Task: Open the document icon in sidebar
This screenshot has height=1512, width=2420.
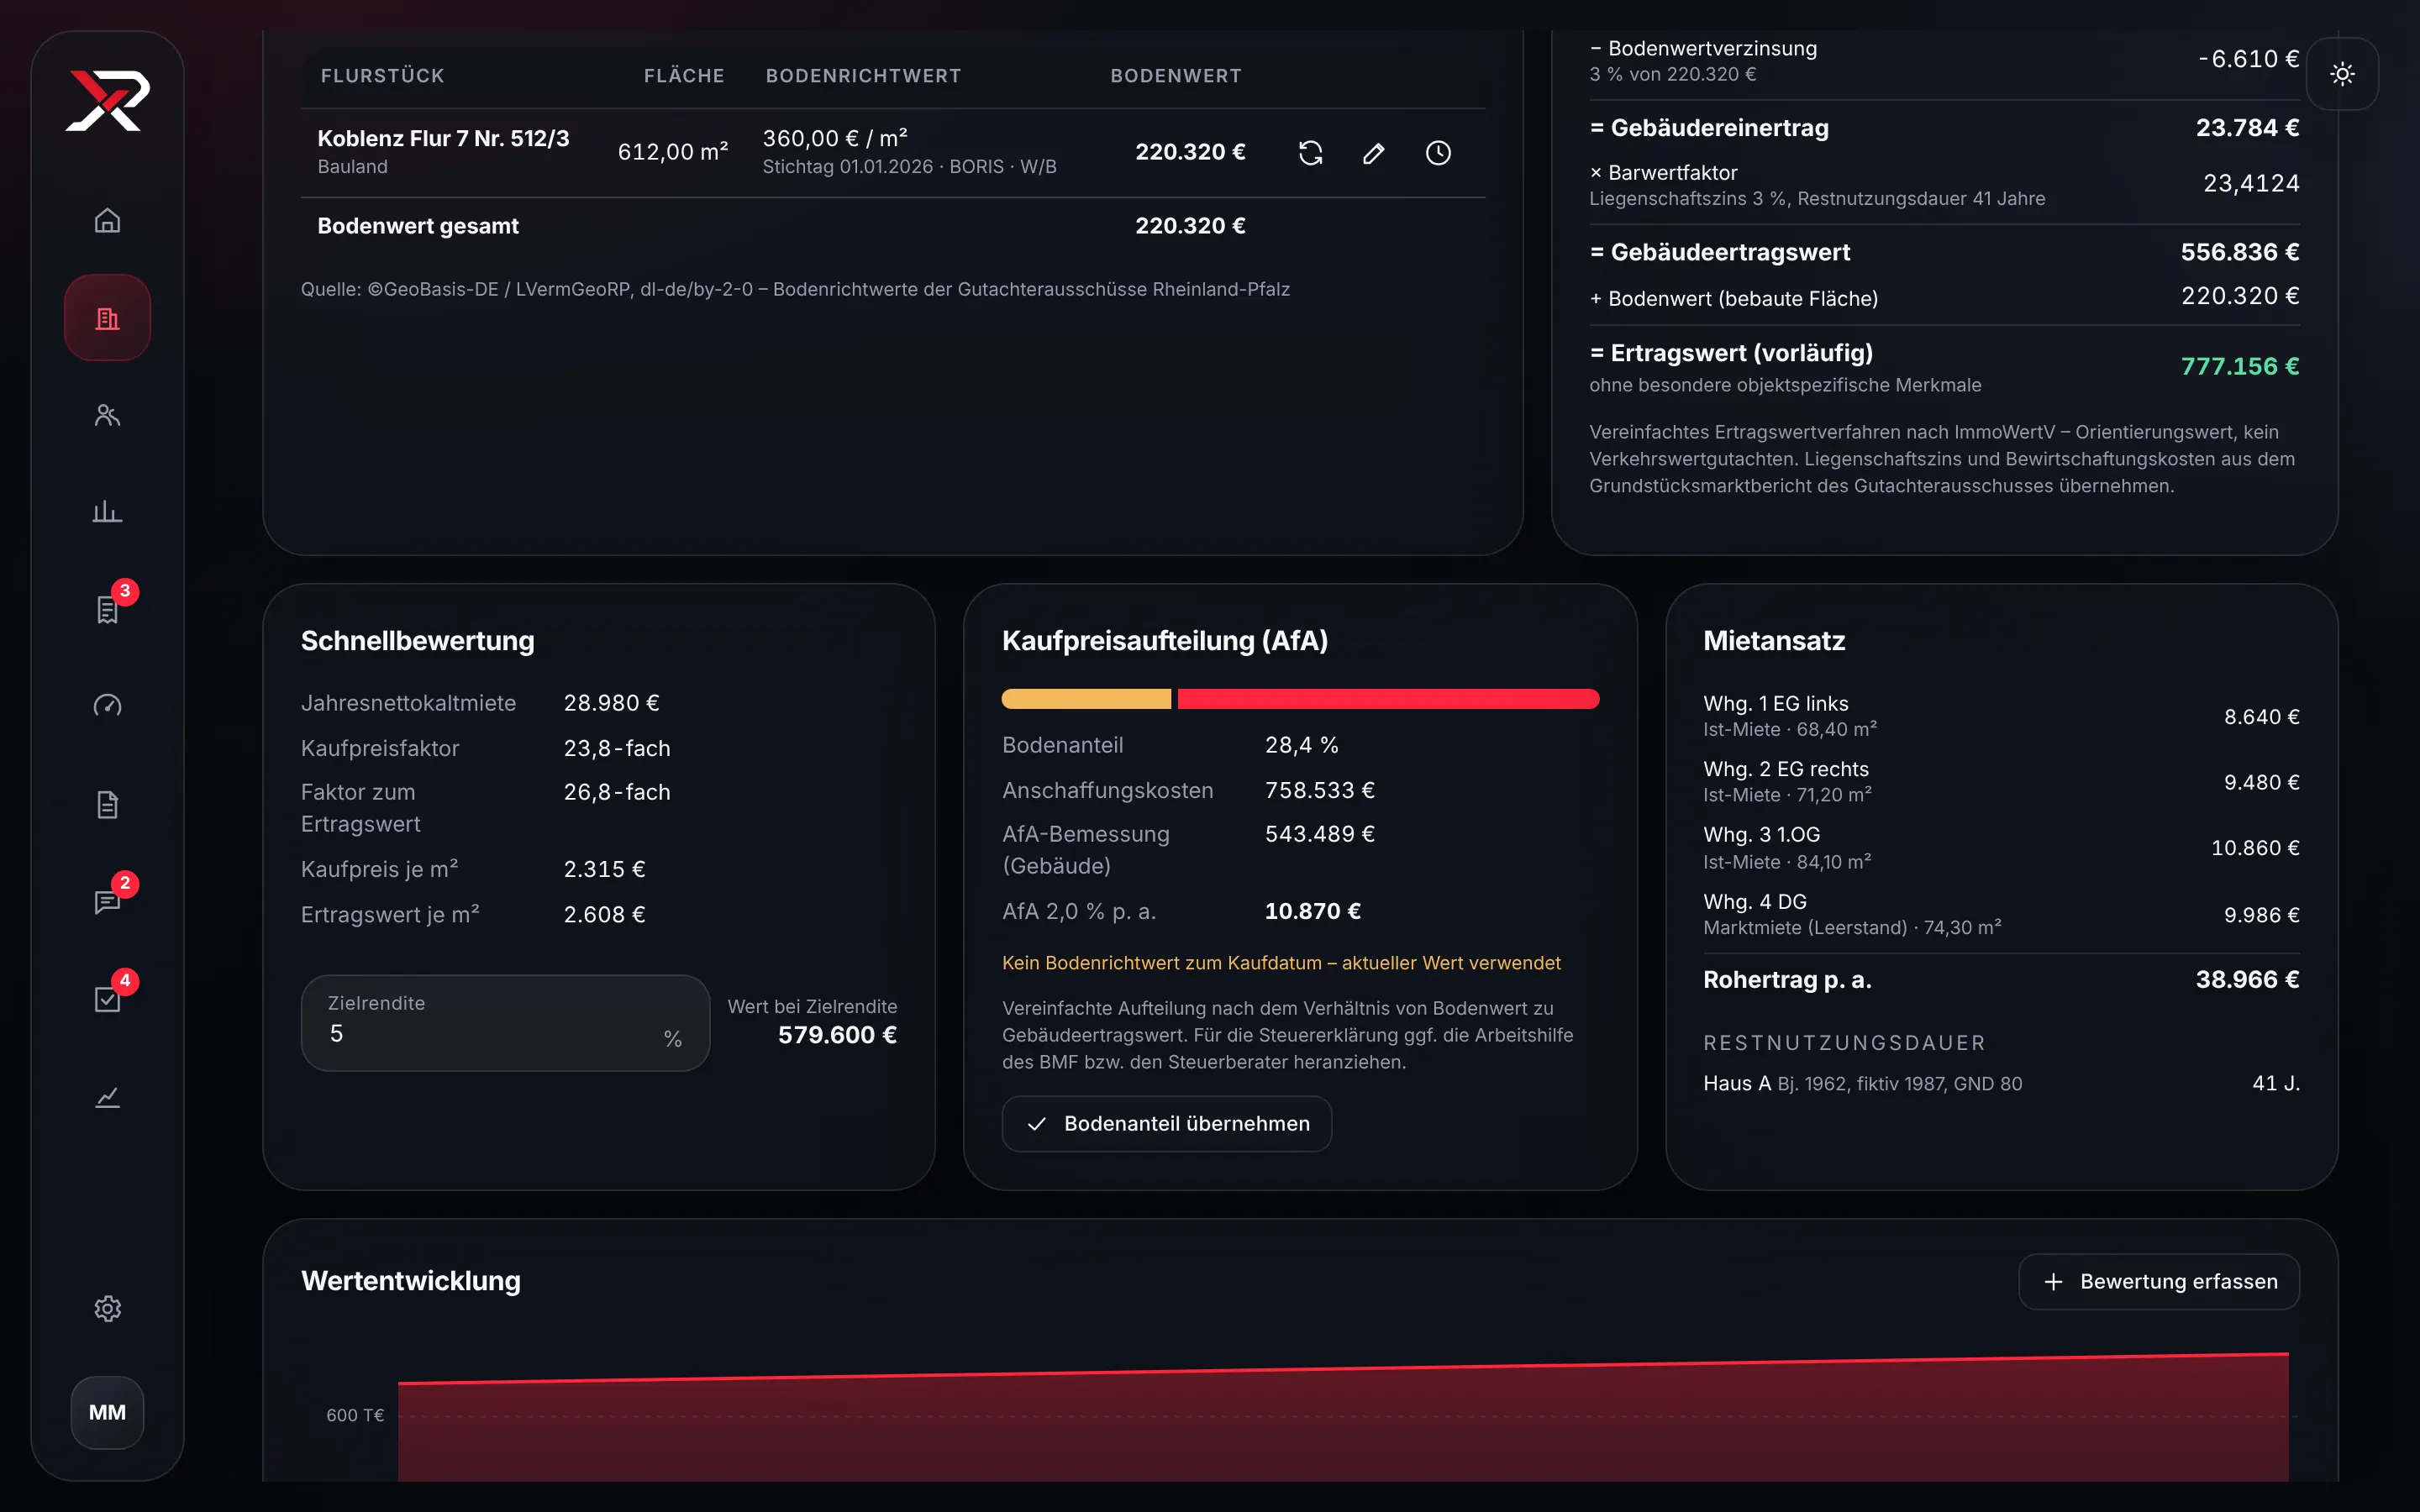Action: pyautogui.click(x=107, y=804)
